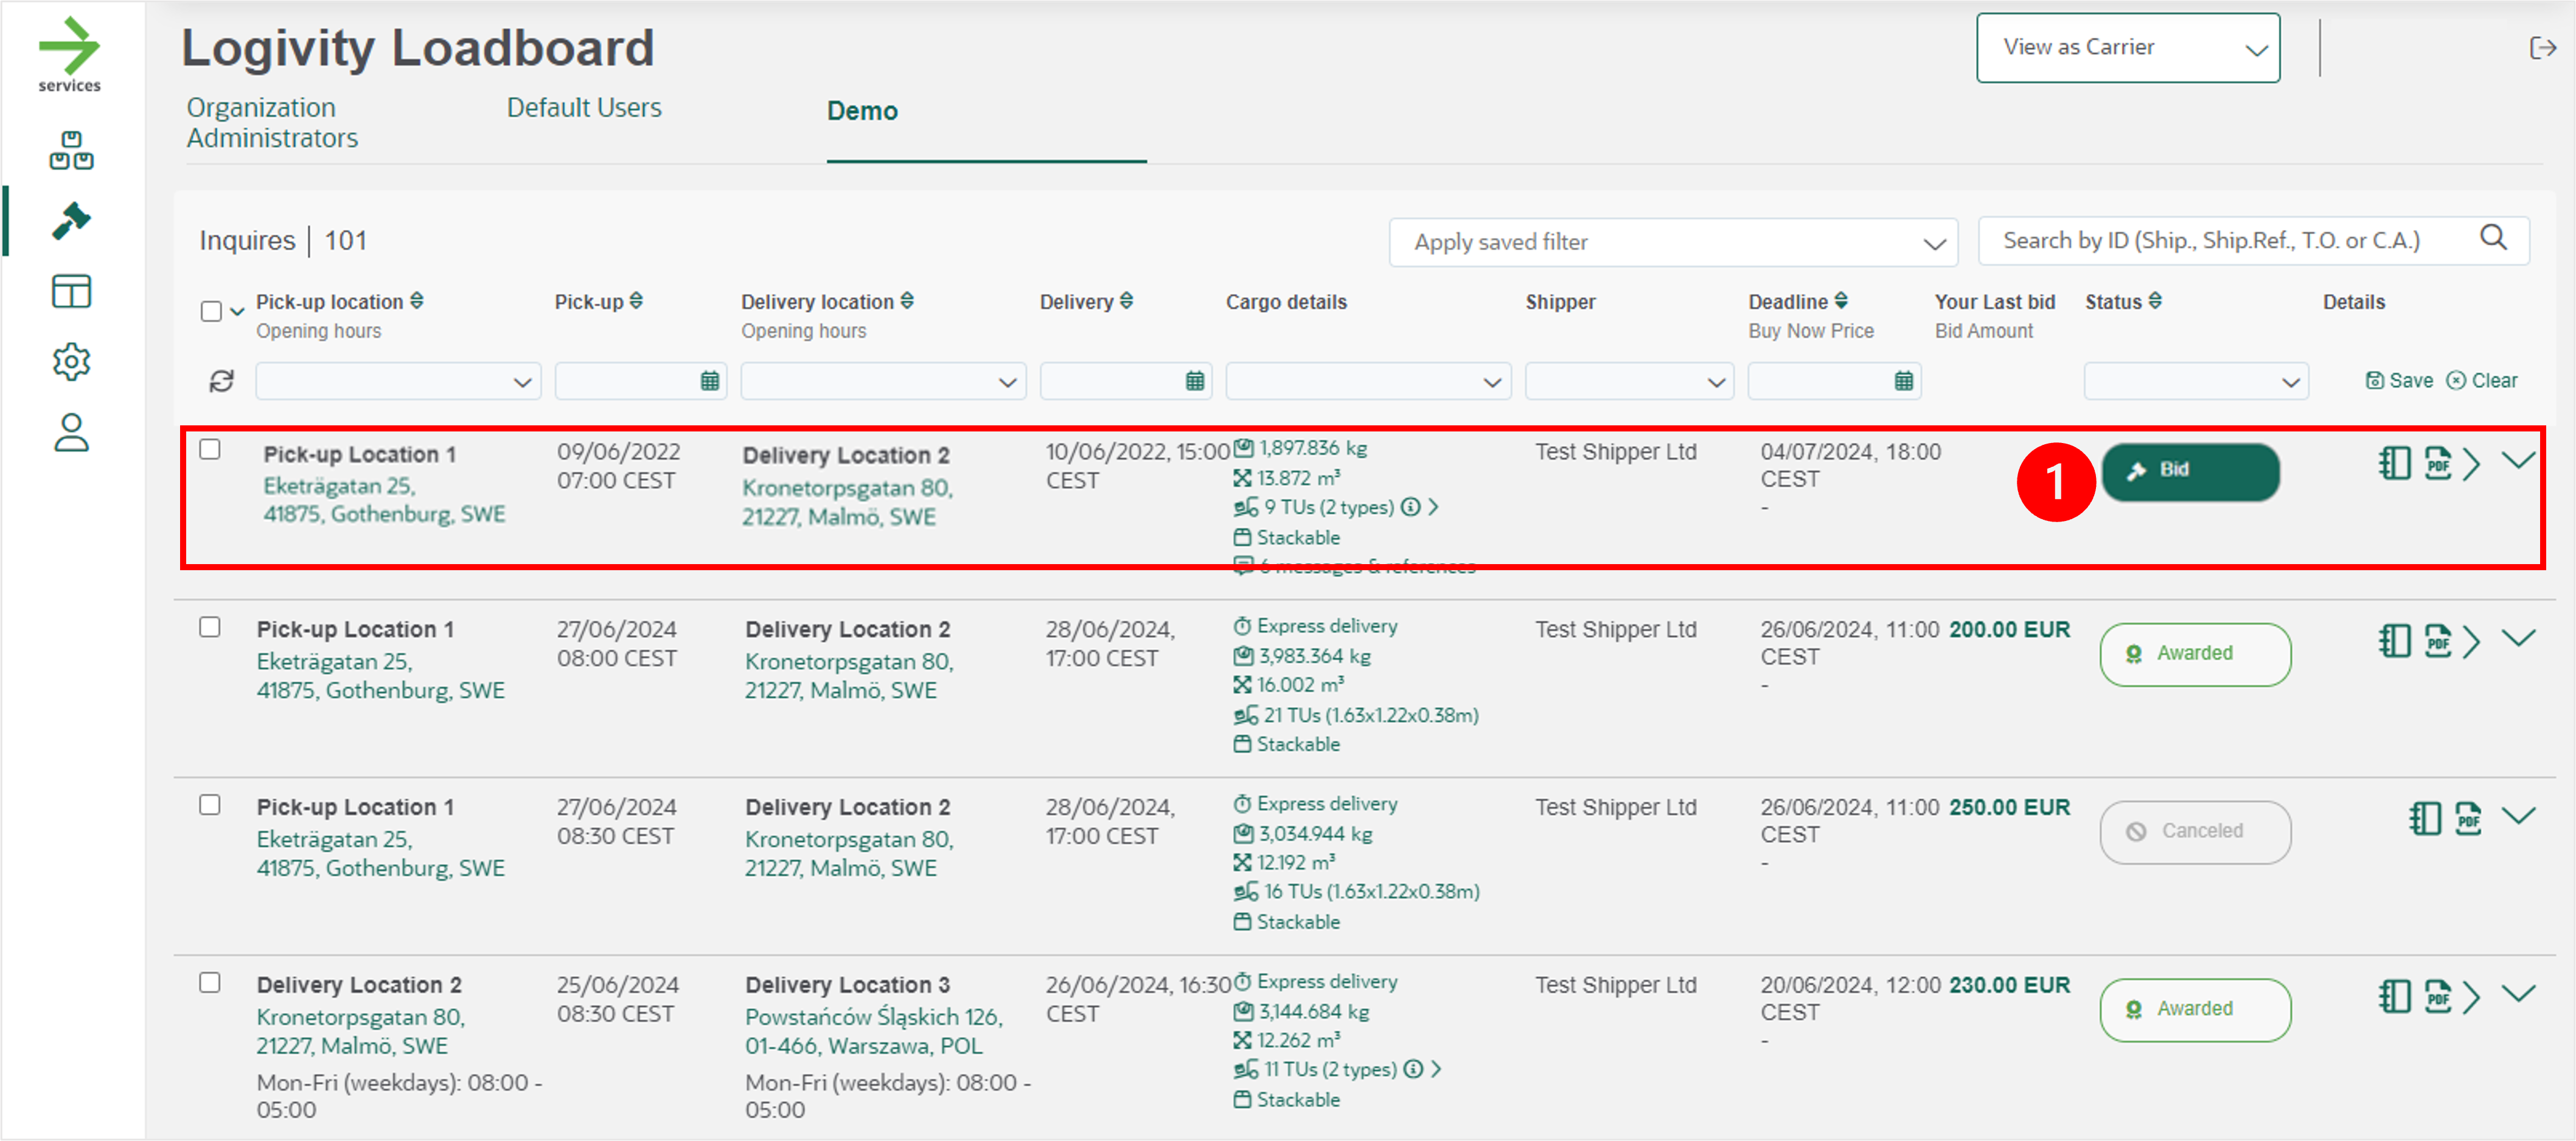Image resolution: width=2576 pixels, height=1141 pixels.
Task: Open the View as Carrier dropdown
Action: point(2128,48)
